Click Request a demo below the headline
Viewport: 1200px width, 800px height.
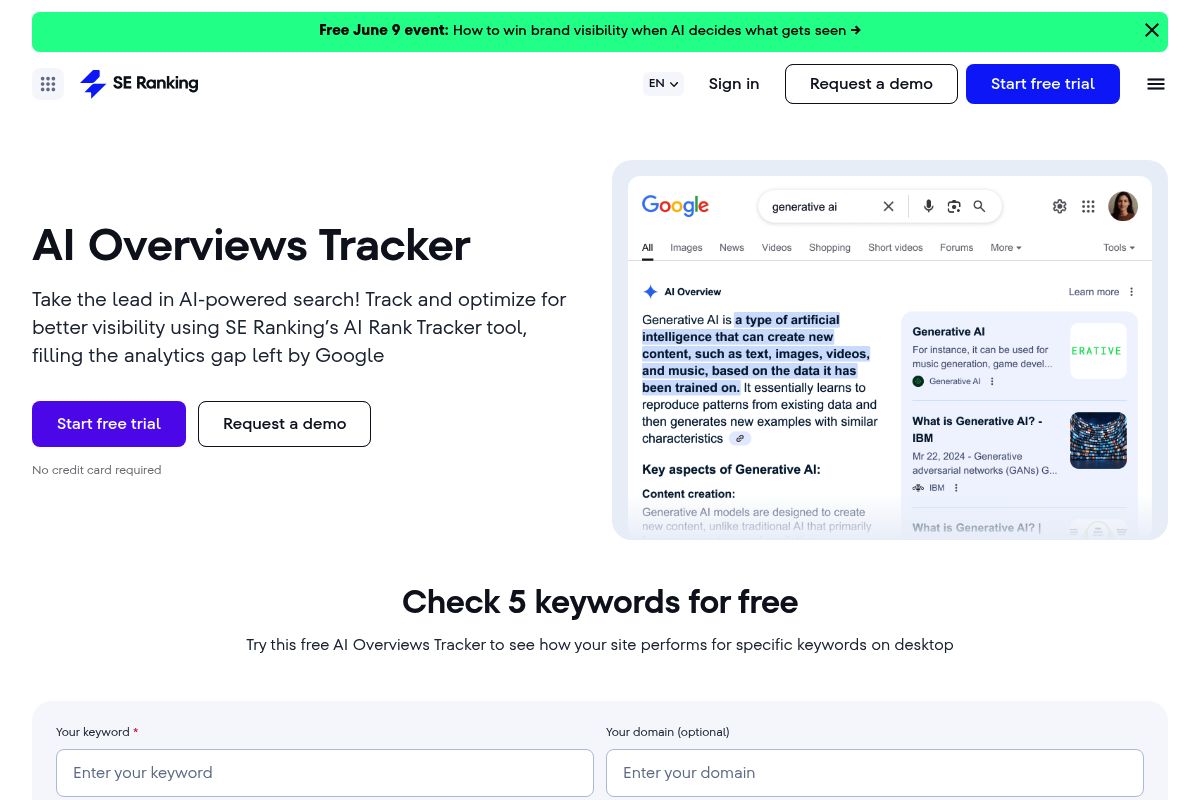[284, 424]
